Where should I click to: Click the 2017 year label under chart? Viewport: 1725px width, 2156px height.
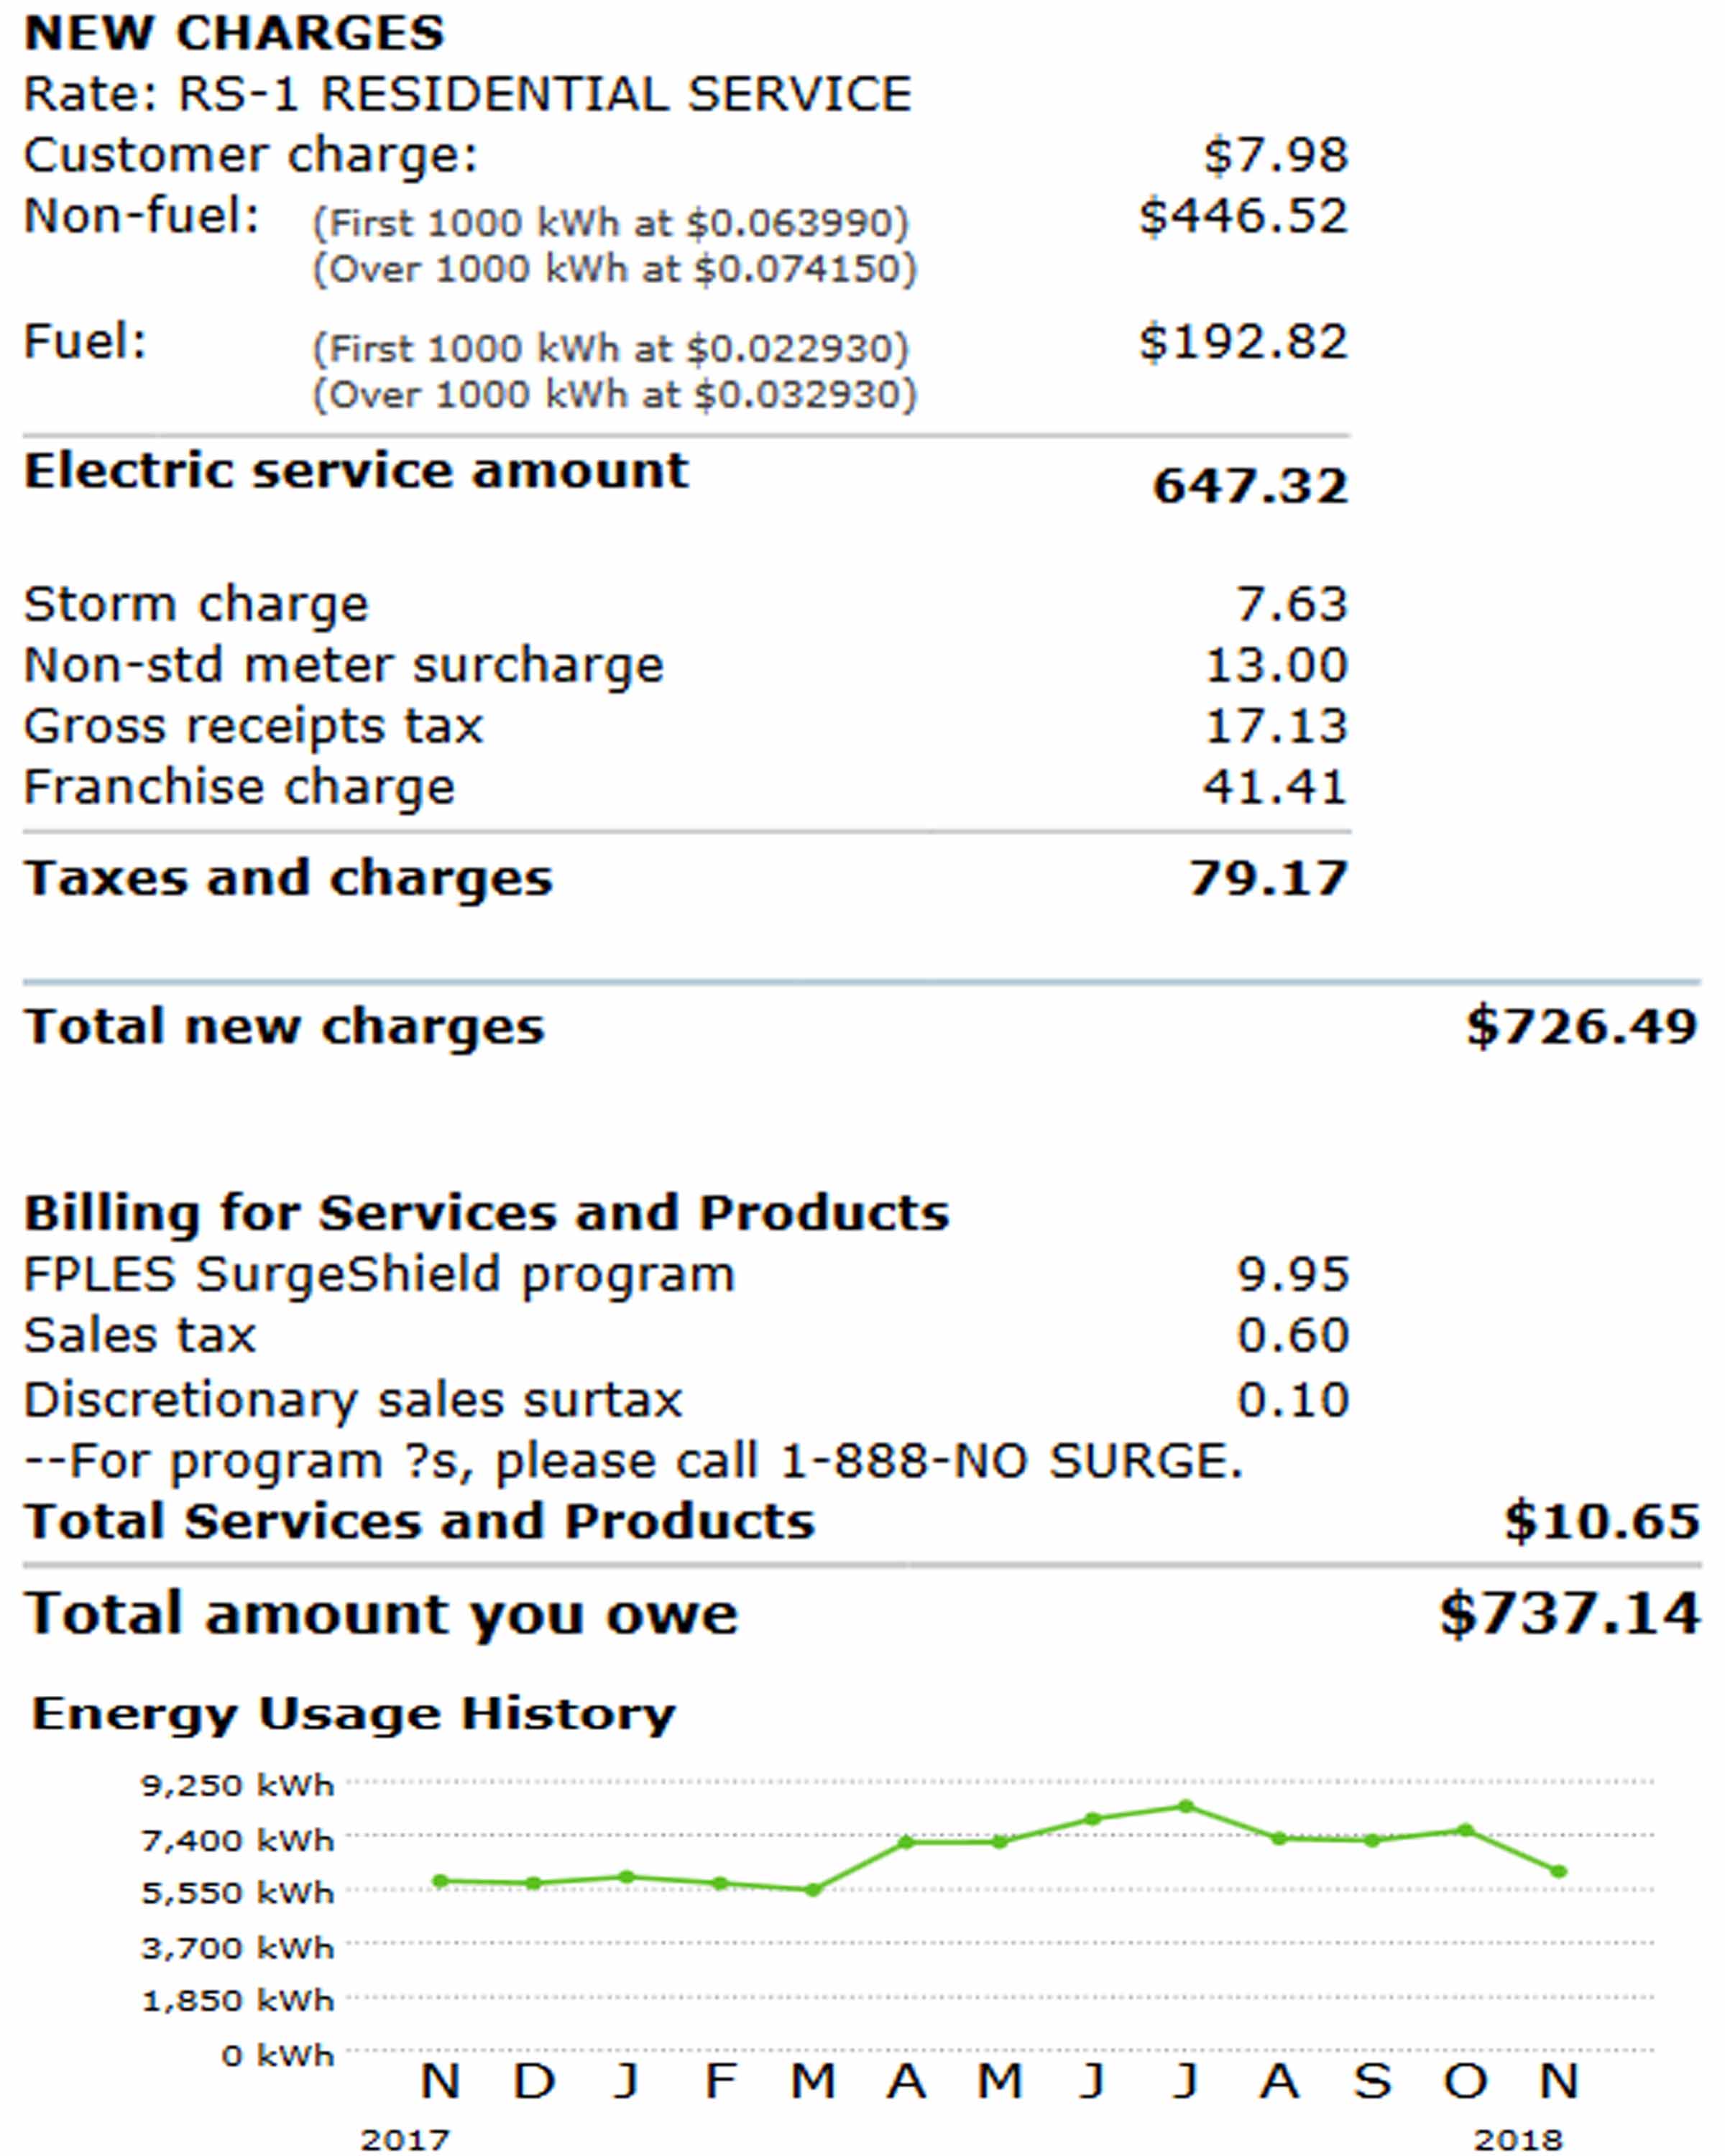coord(405,2140)
